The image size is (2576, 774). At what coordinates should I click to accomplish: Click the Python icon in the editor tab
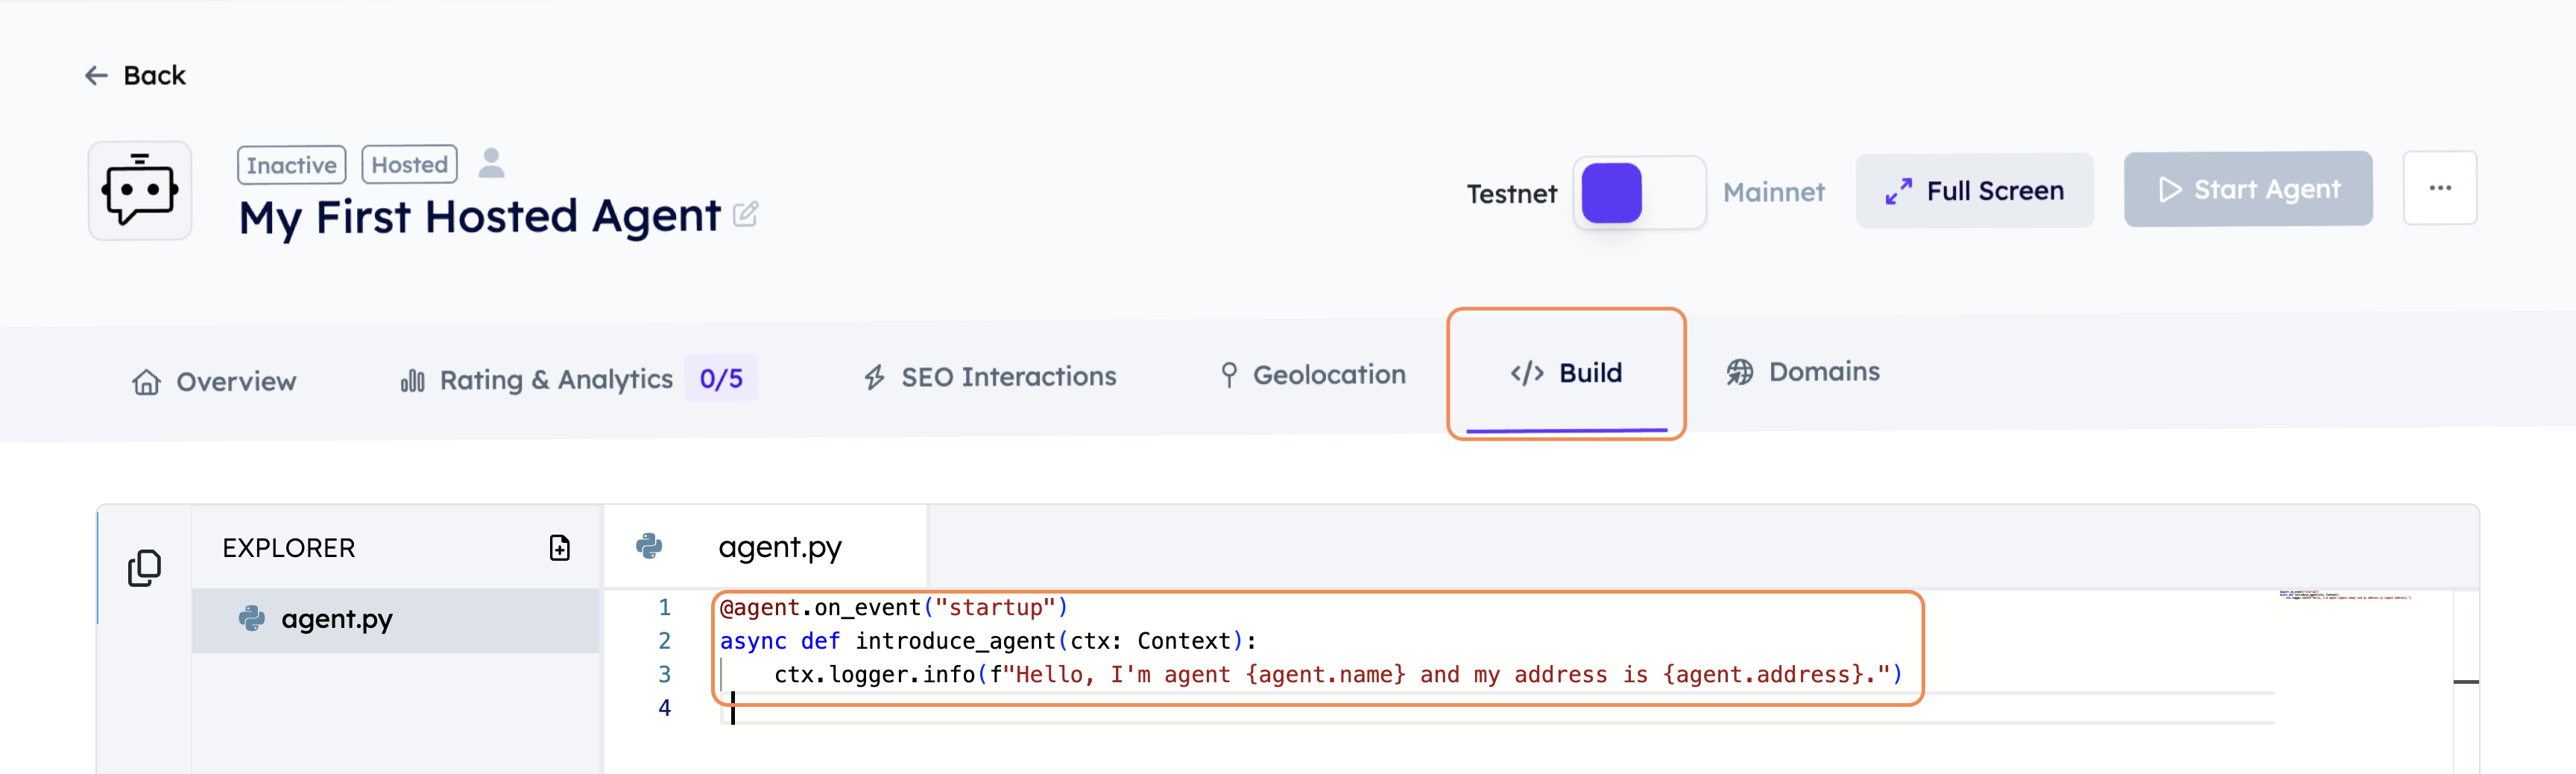(x=649, y=546)
